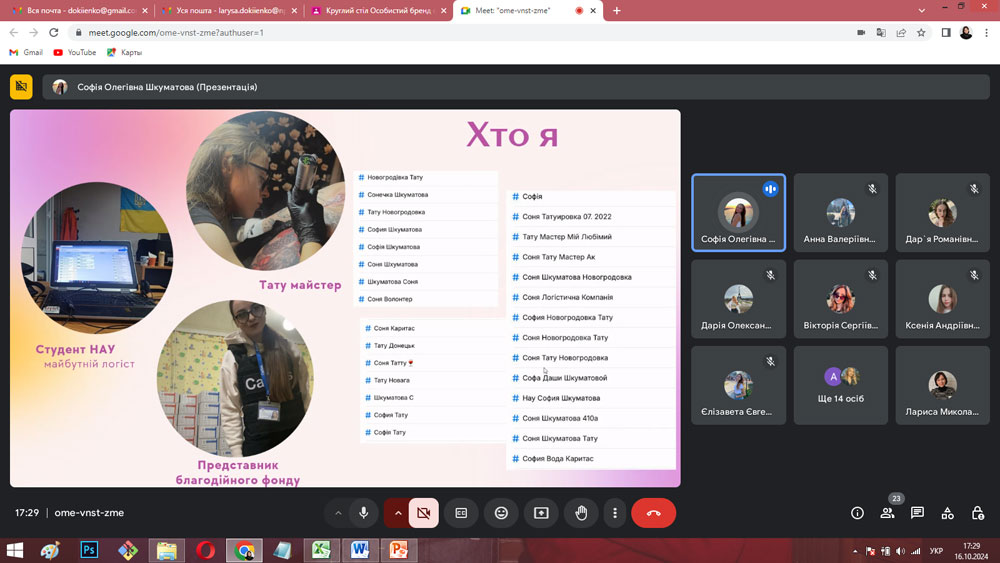Select the Ще 14 осіб participants tile

click(841, 385)
